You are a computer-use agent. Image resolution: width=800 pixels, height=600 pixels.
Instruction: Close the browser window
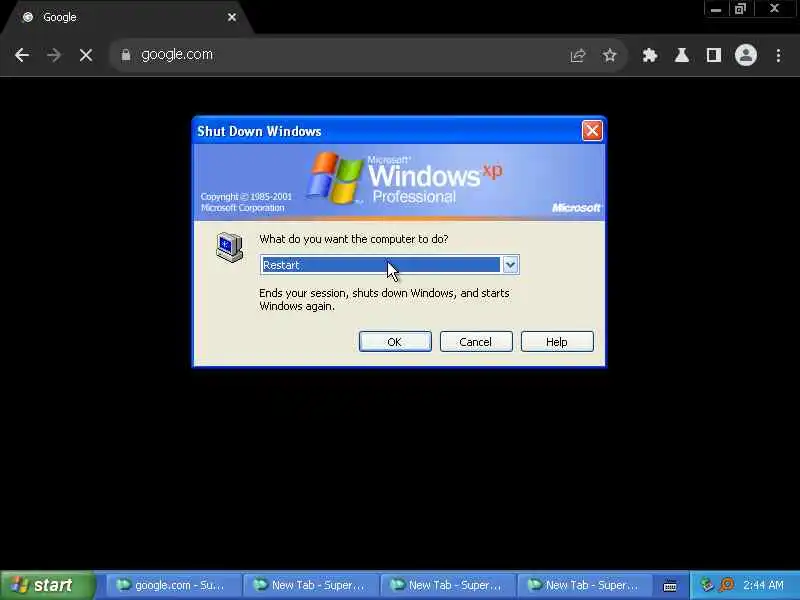(x=774, y=9)
